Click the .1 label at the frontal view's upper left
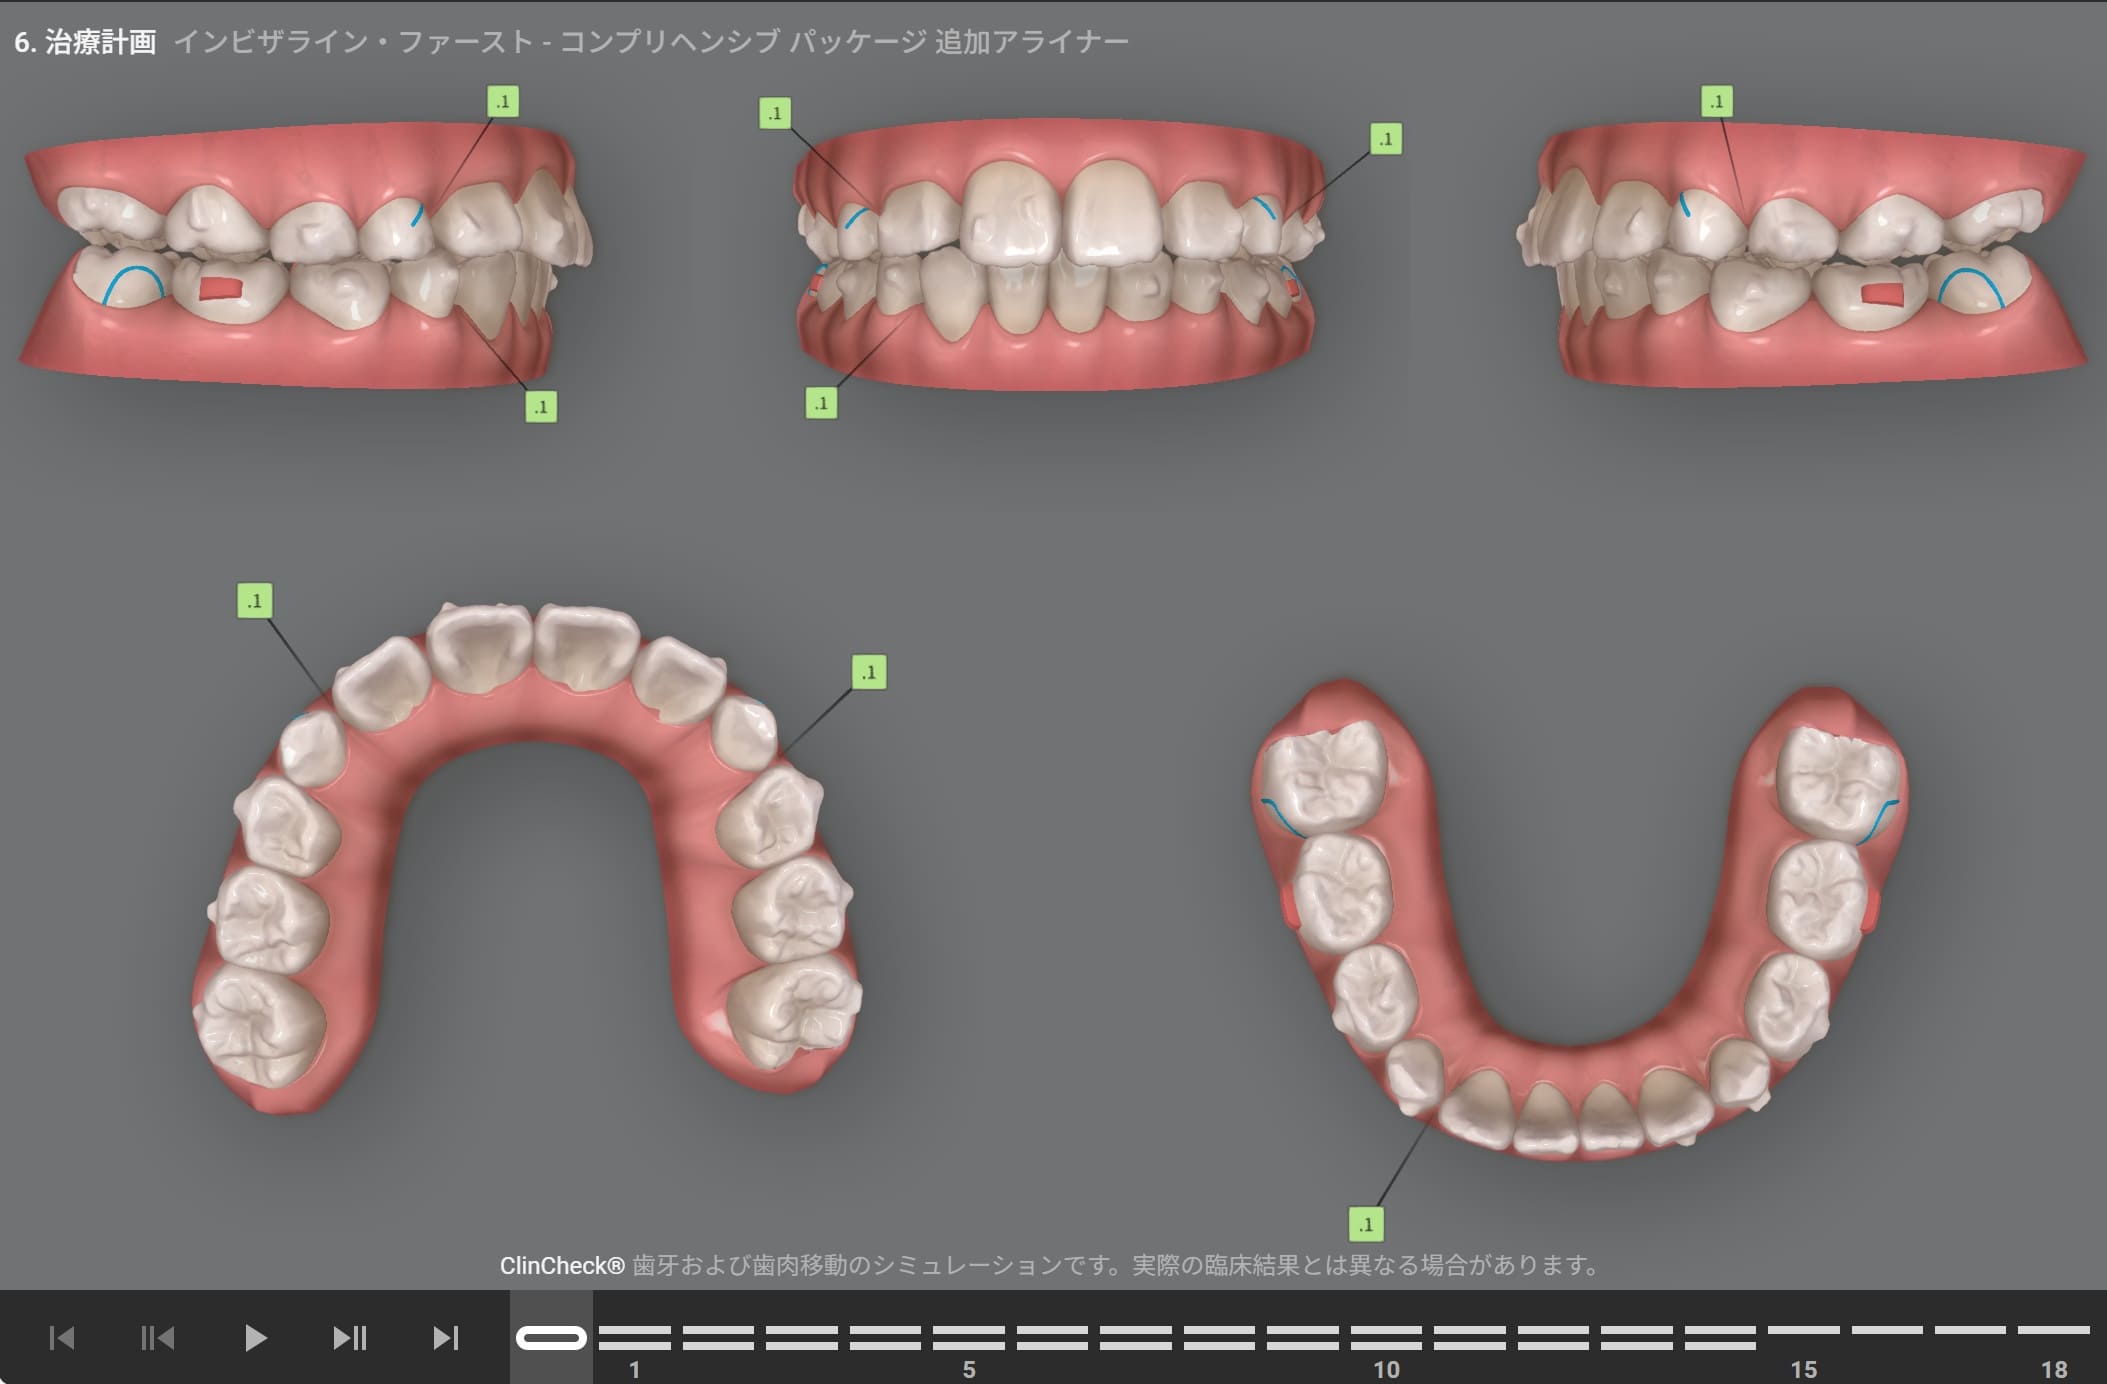Screen dimensions: 2107x1384 coord(774,113)
